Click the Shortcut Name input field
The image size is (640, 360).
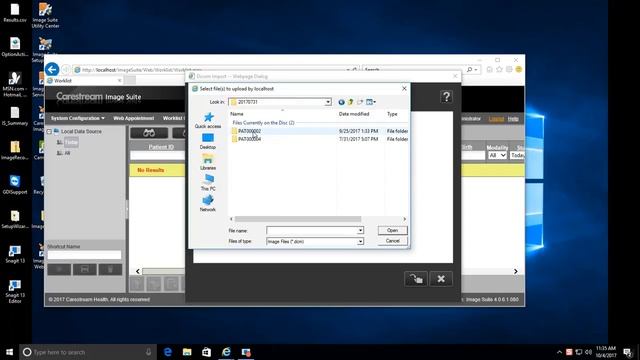click(x=84, y=255)
